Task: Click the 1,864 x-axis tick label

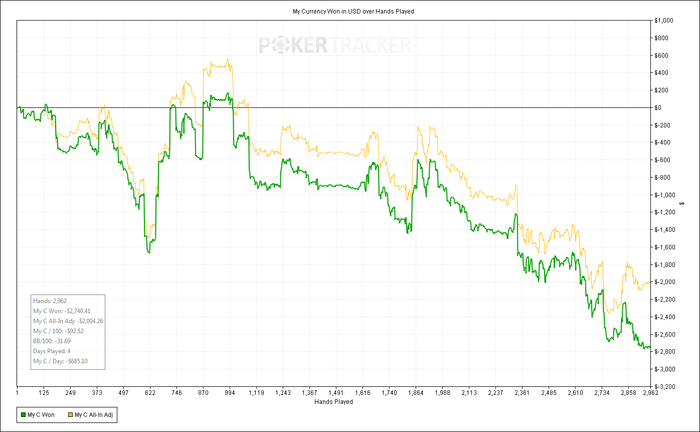Action: [416, 393]
